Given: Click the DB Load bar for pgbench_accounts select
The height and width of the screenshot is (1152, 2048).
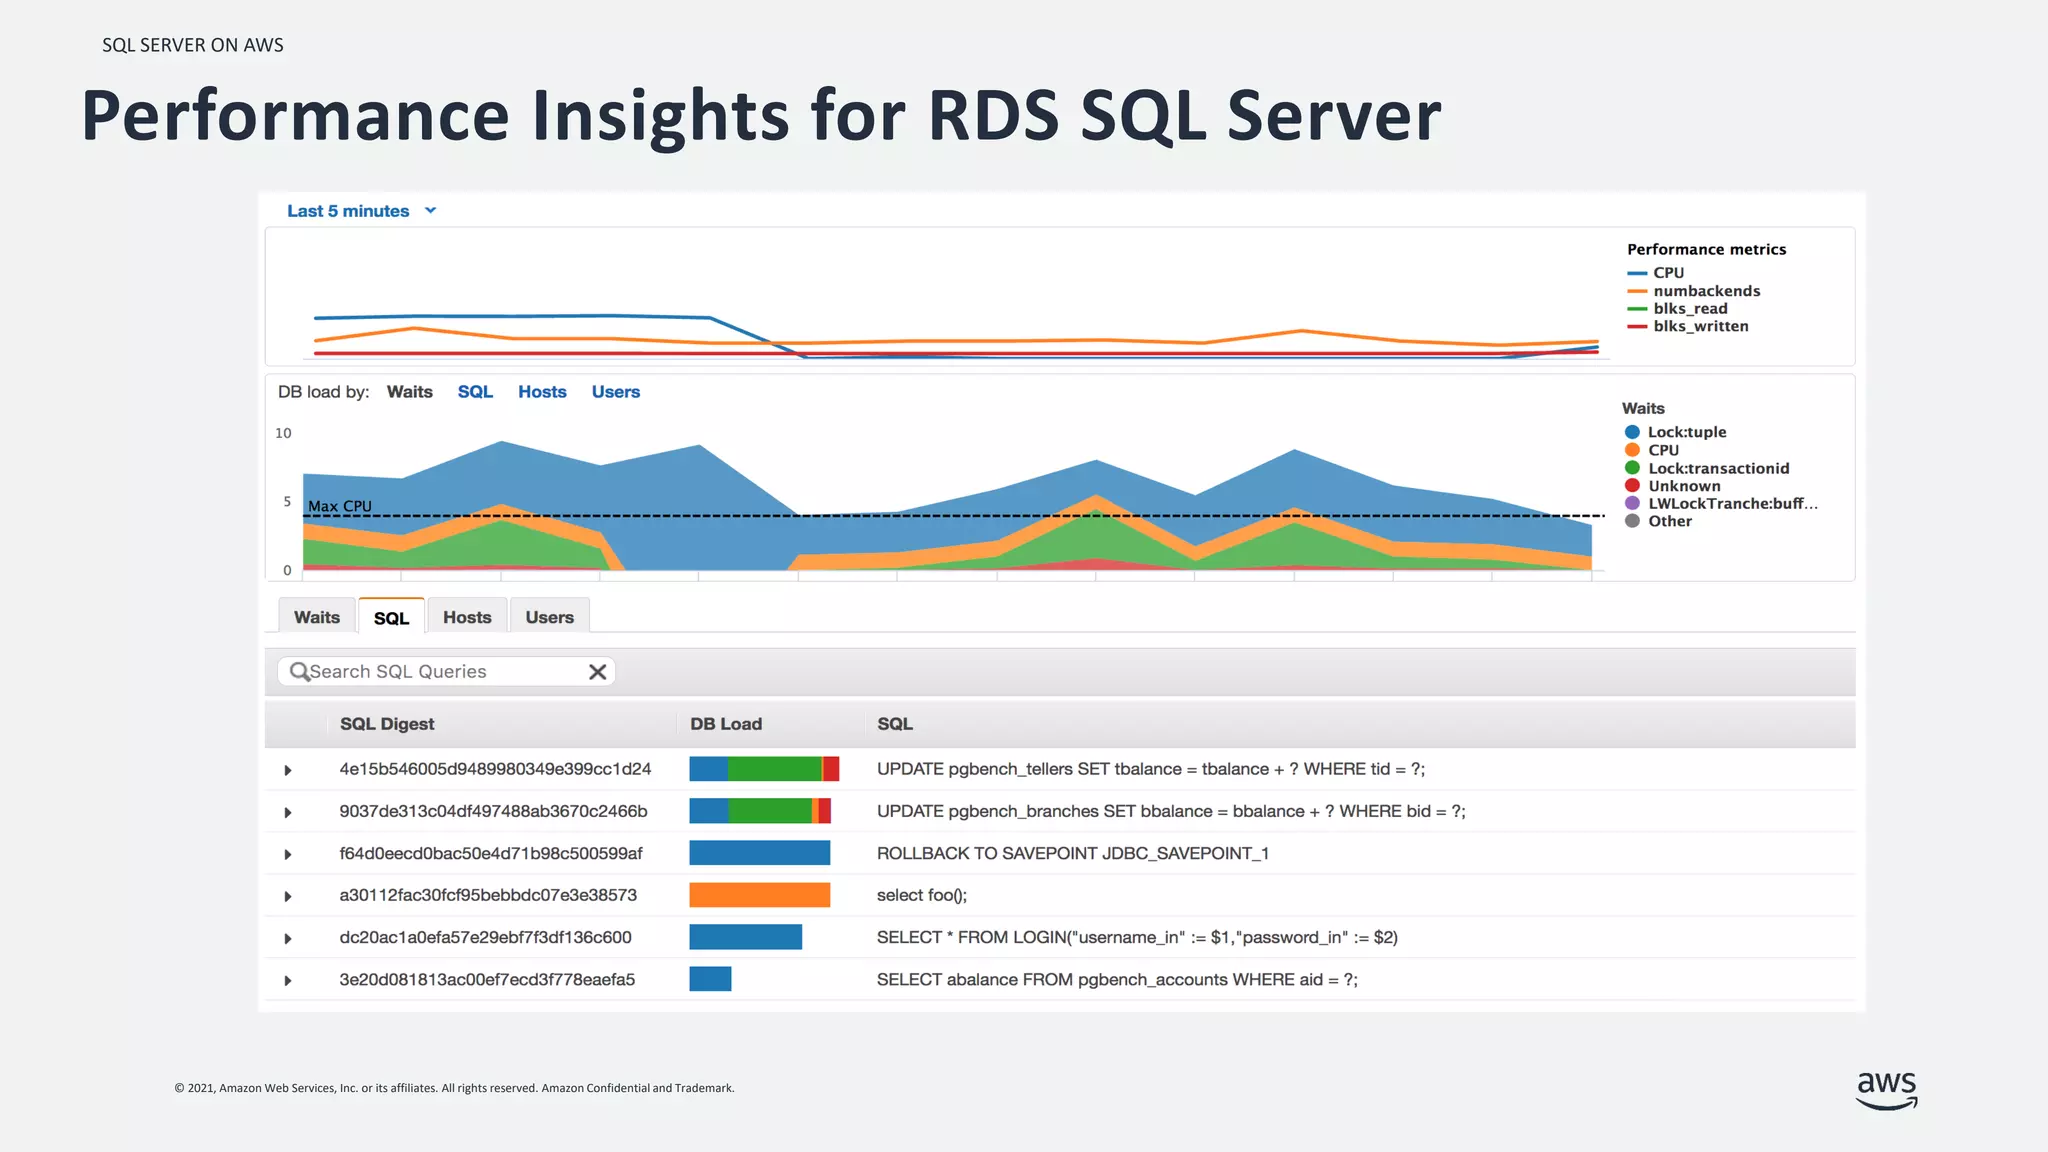Looking at the screenshot, I should click(710, 979).
